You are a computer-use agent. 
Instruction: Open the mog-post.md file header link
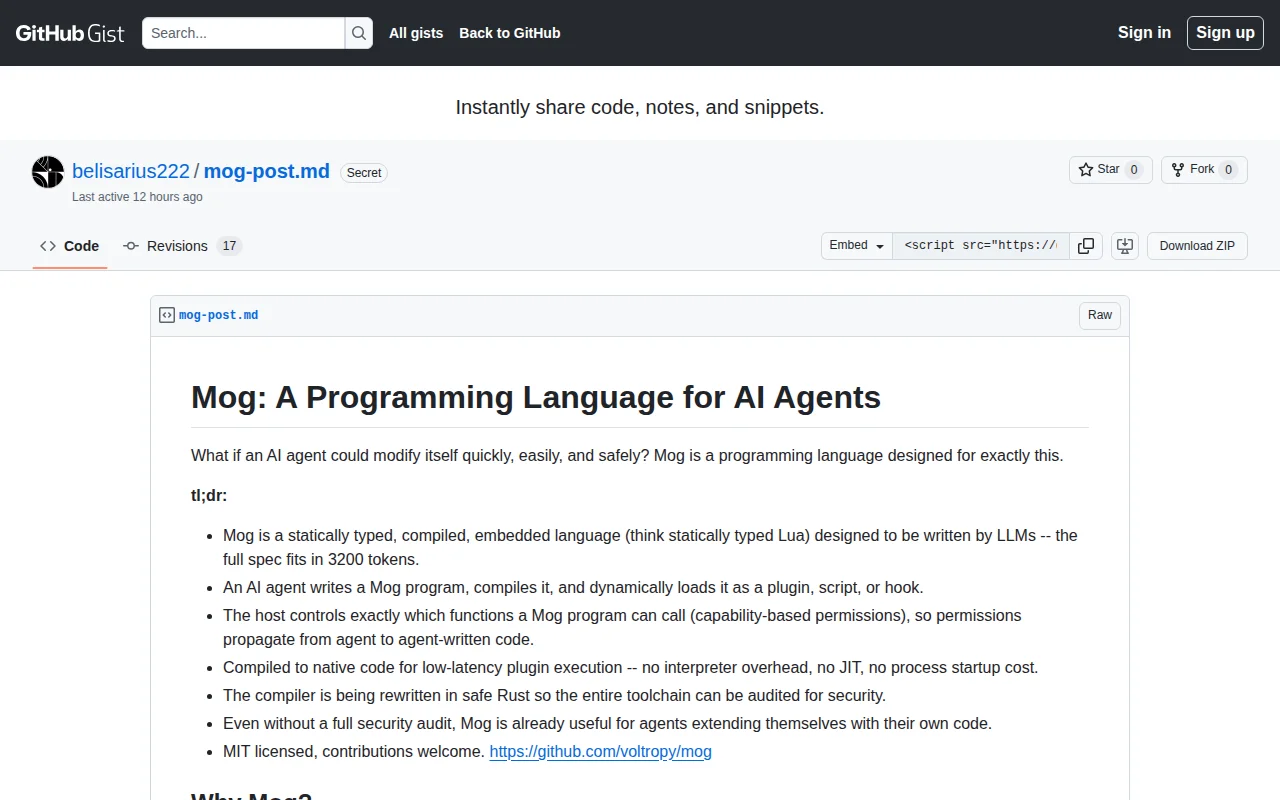[x=218, y=315]
